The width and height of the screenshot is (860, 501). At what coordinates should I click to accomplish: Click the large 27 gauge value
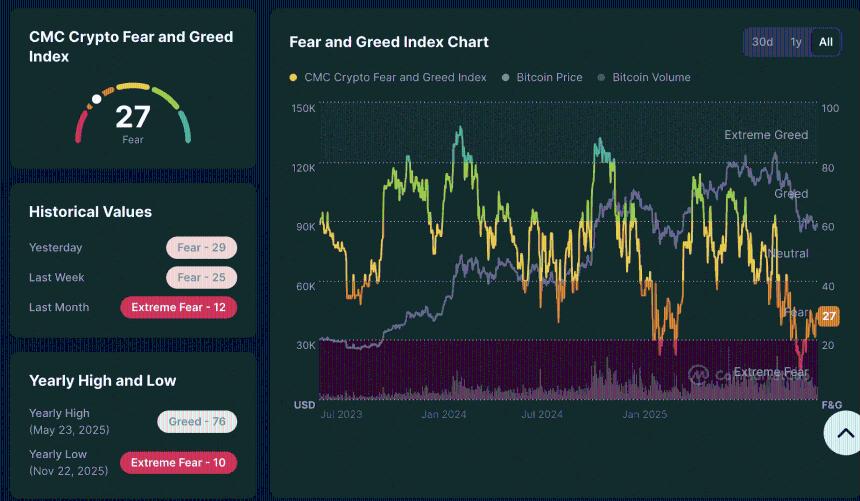132,117
